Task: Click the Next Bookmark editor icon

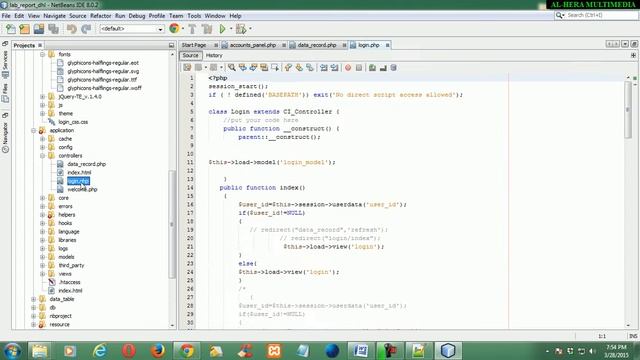Action: 299,68
